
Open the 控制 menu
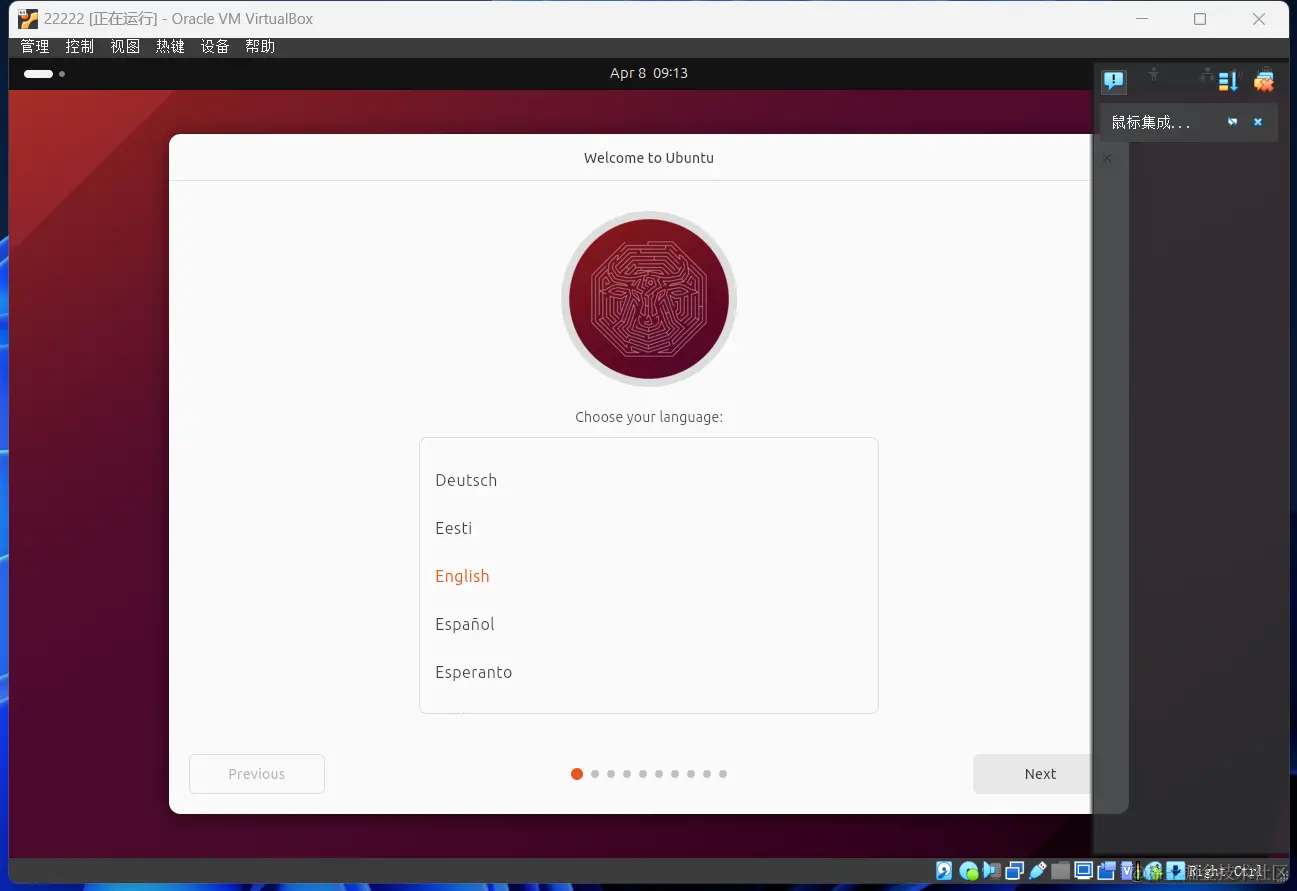(80, 47)
